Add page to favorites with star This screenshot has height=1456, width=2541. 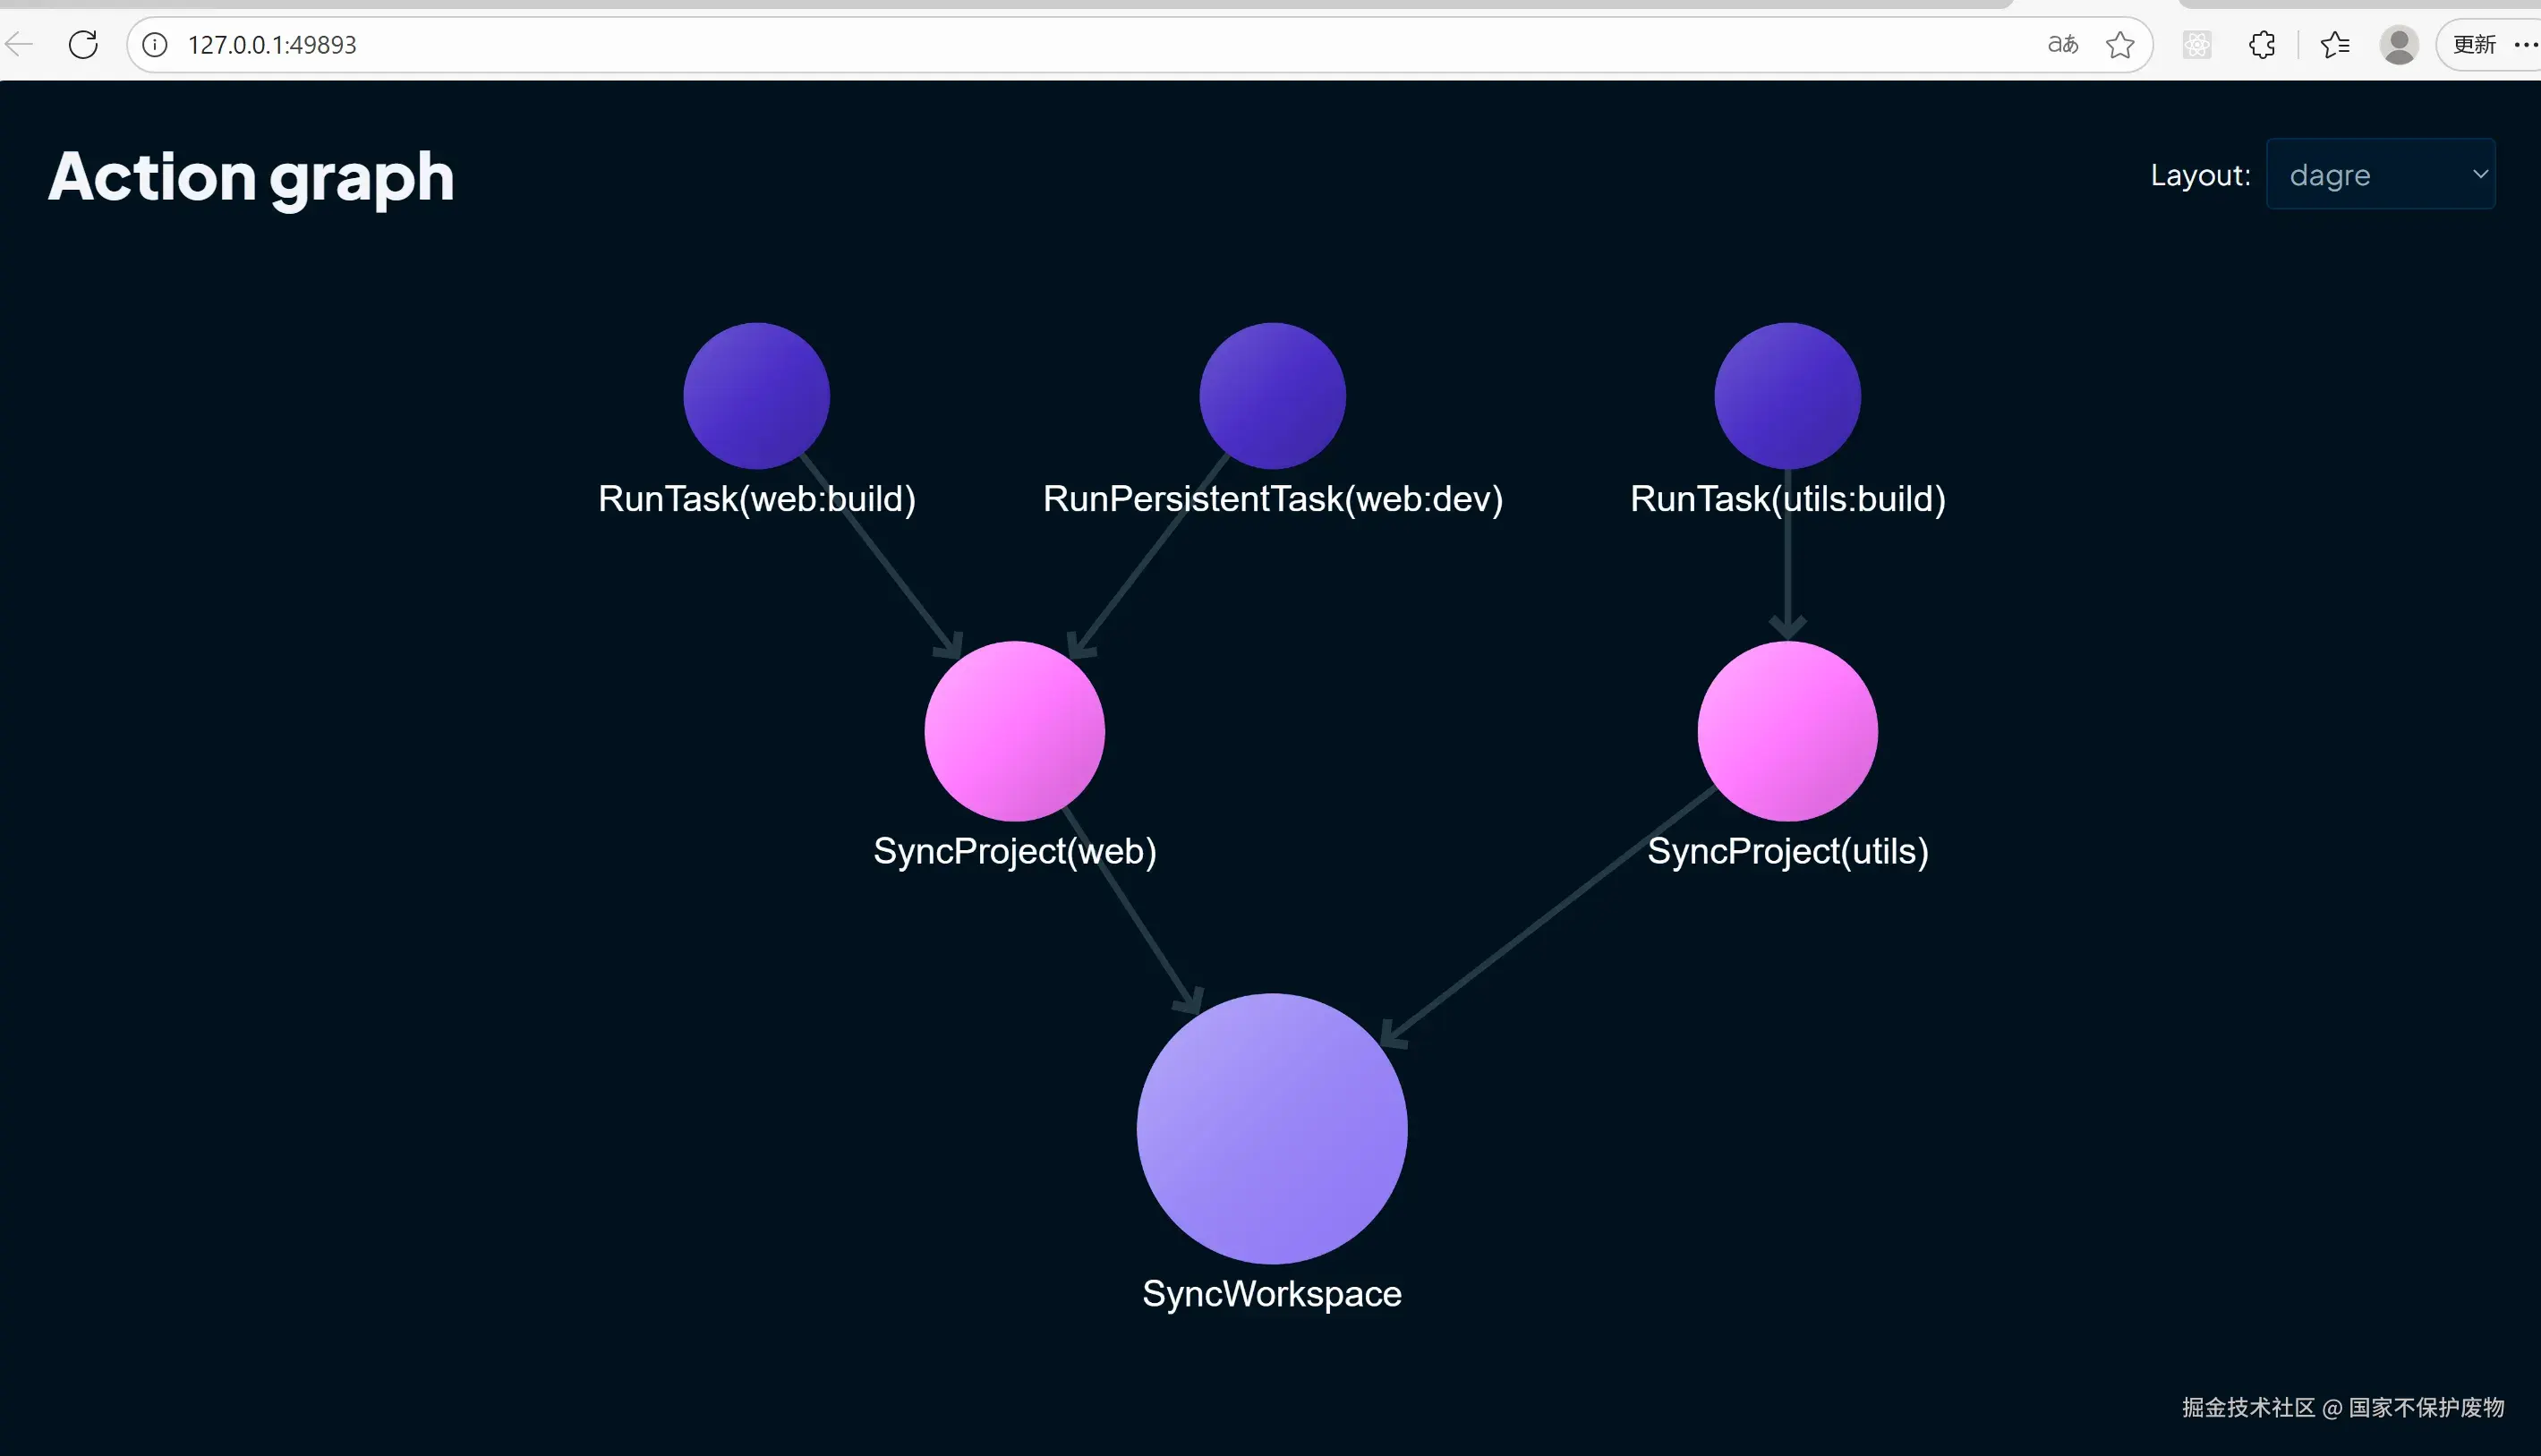[x=2119, y=44]
